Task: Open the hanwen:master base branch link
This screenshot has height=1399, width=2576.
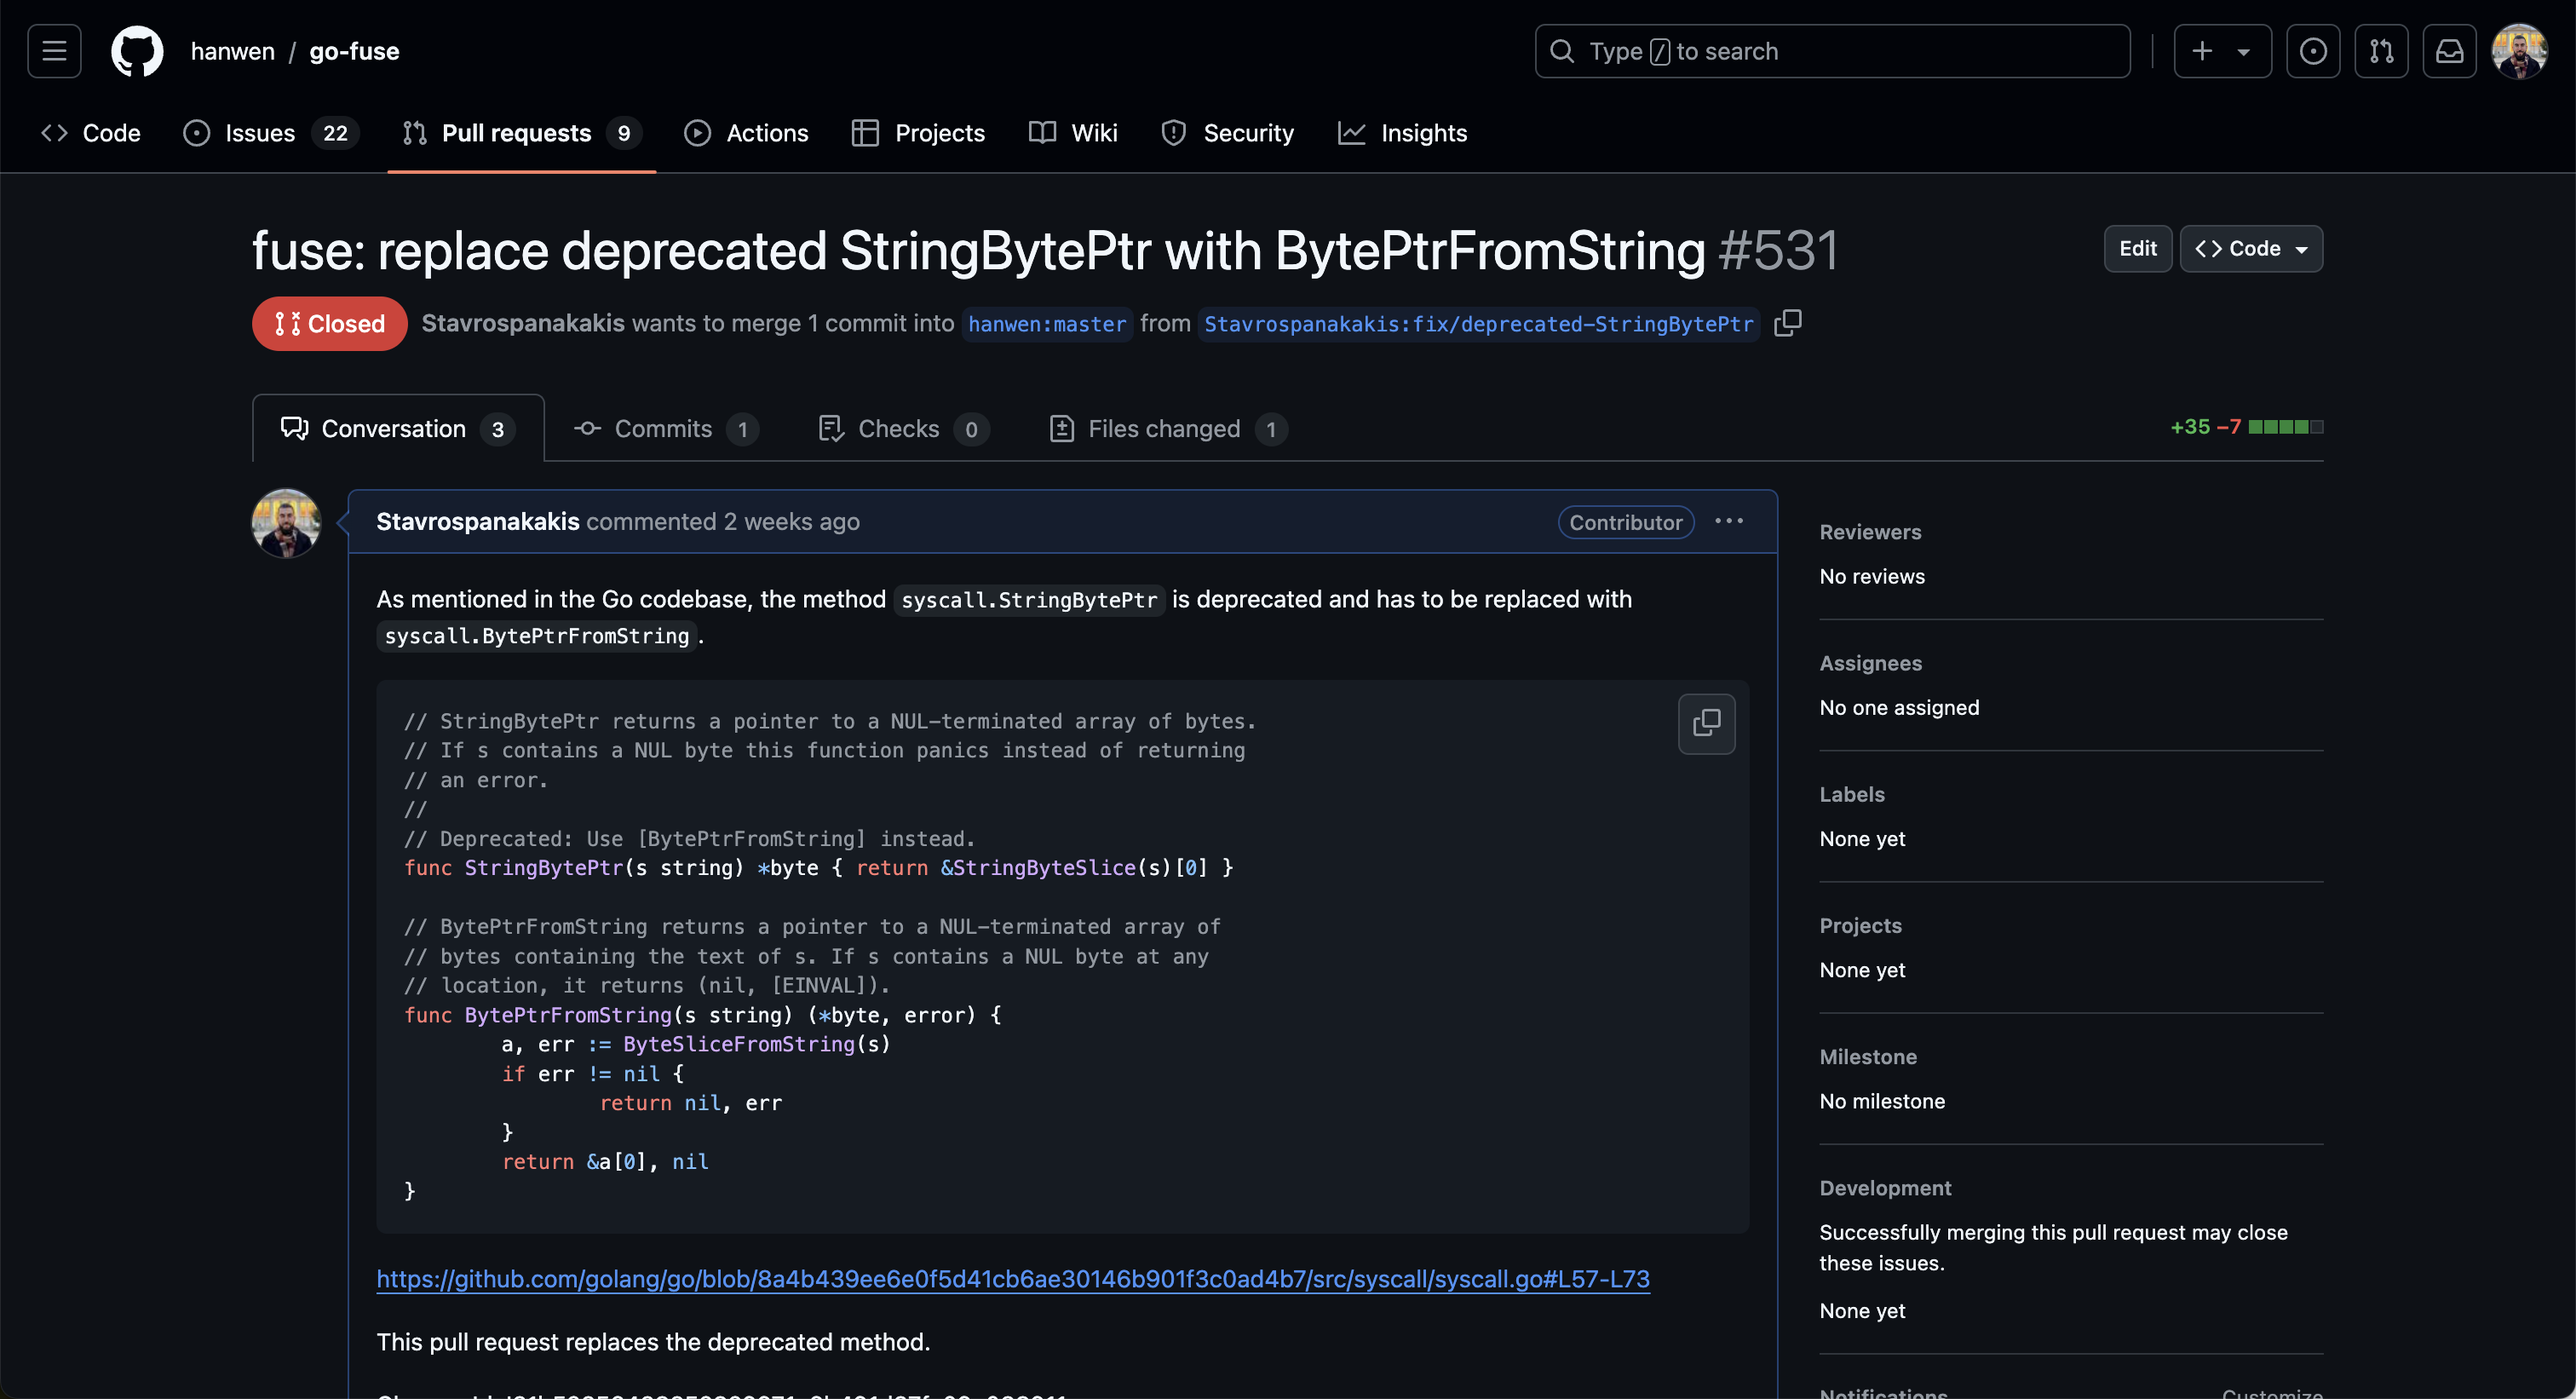Action: 1046,324
